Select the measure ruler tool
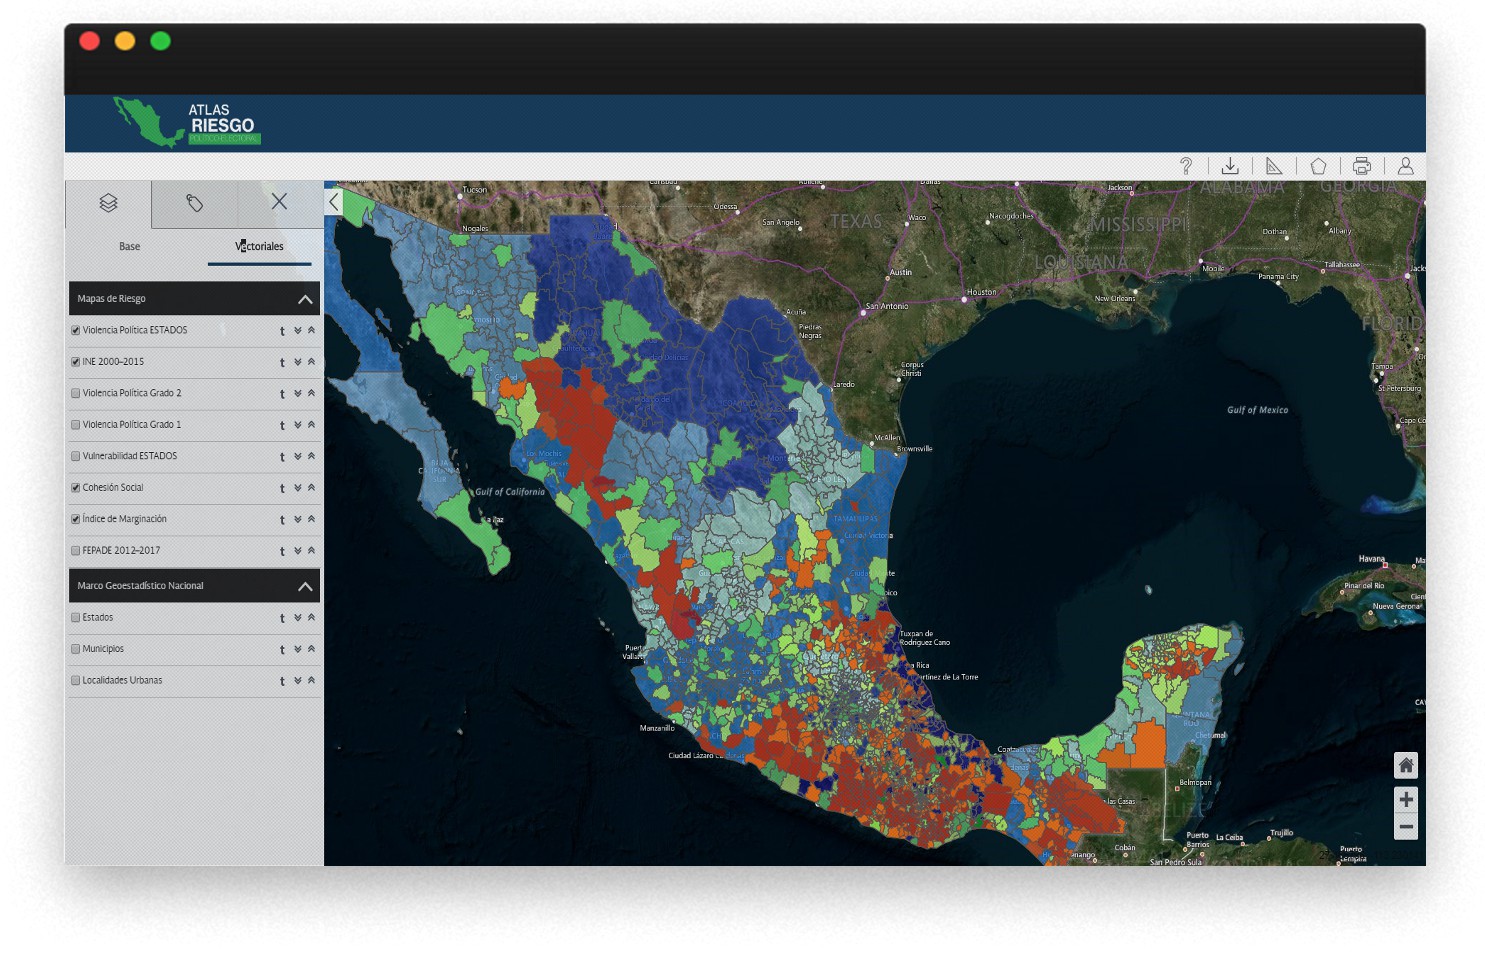The height and width of the screenshot is (958, 1485). [1274, 166]
